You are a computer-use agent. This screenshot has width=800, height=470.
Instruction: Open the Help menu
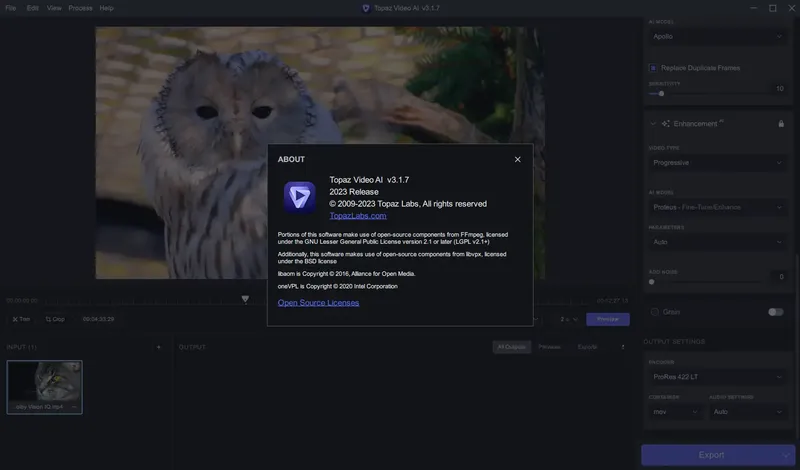107,8
